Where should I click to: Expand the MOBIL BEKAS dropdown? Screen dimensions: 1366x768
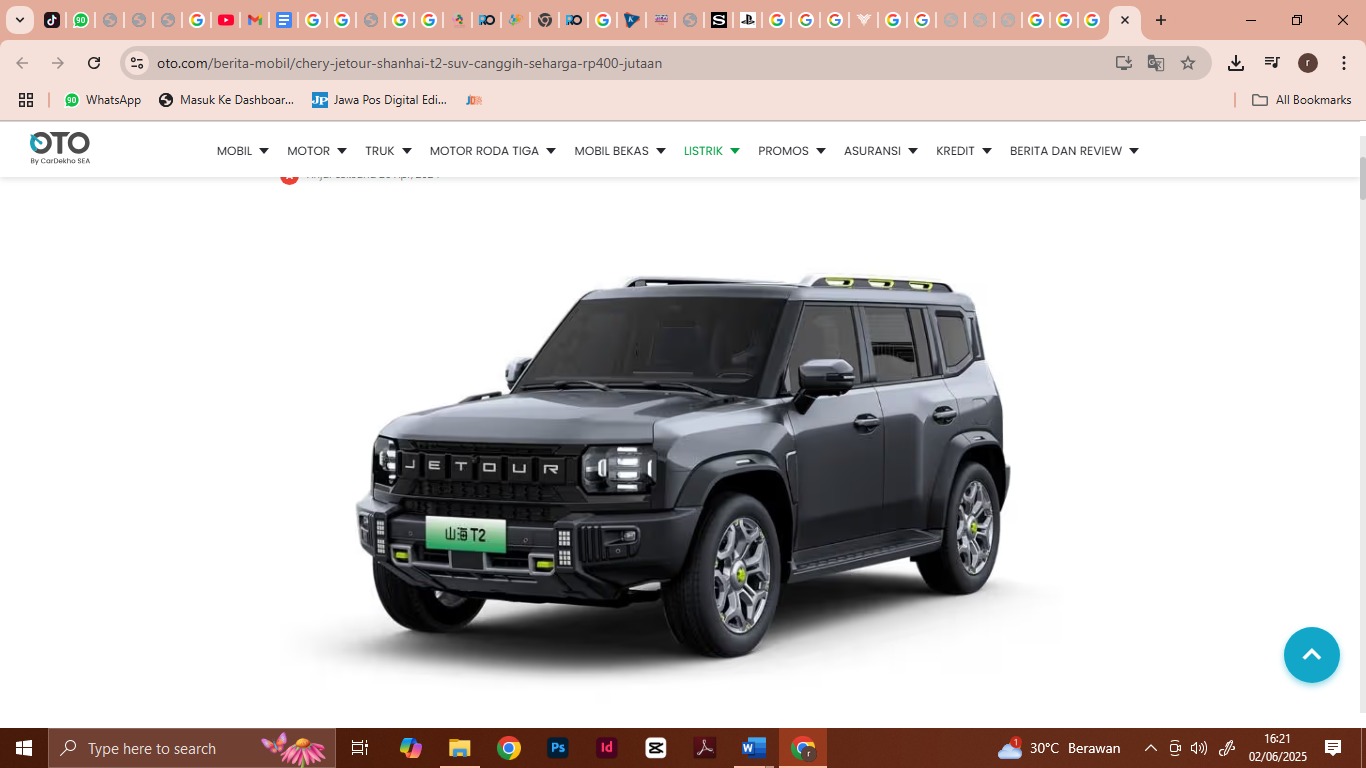click(x=620, y=151)
